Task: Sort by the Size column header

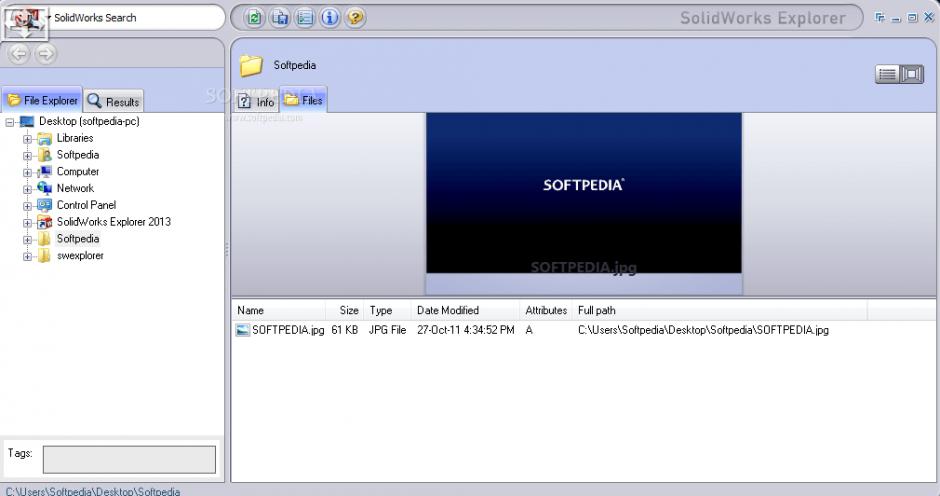Action: (345, 310)
